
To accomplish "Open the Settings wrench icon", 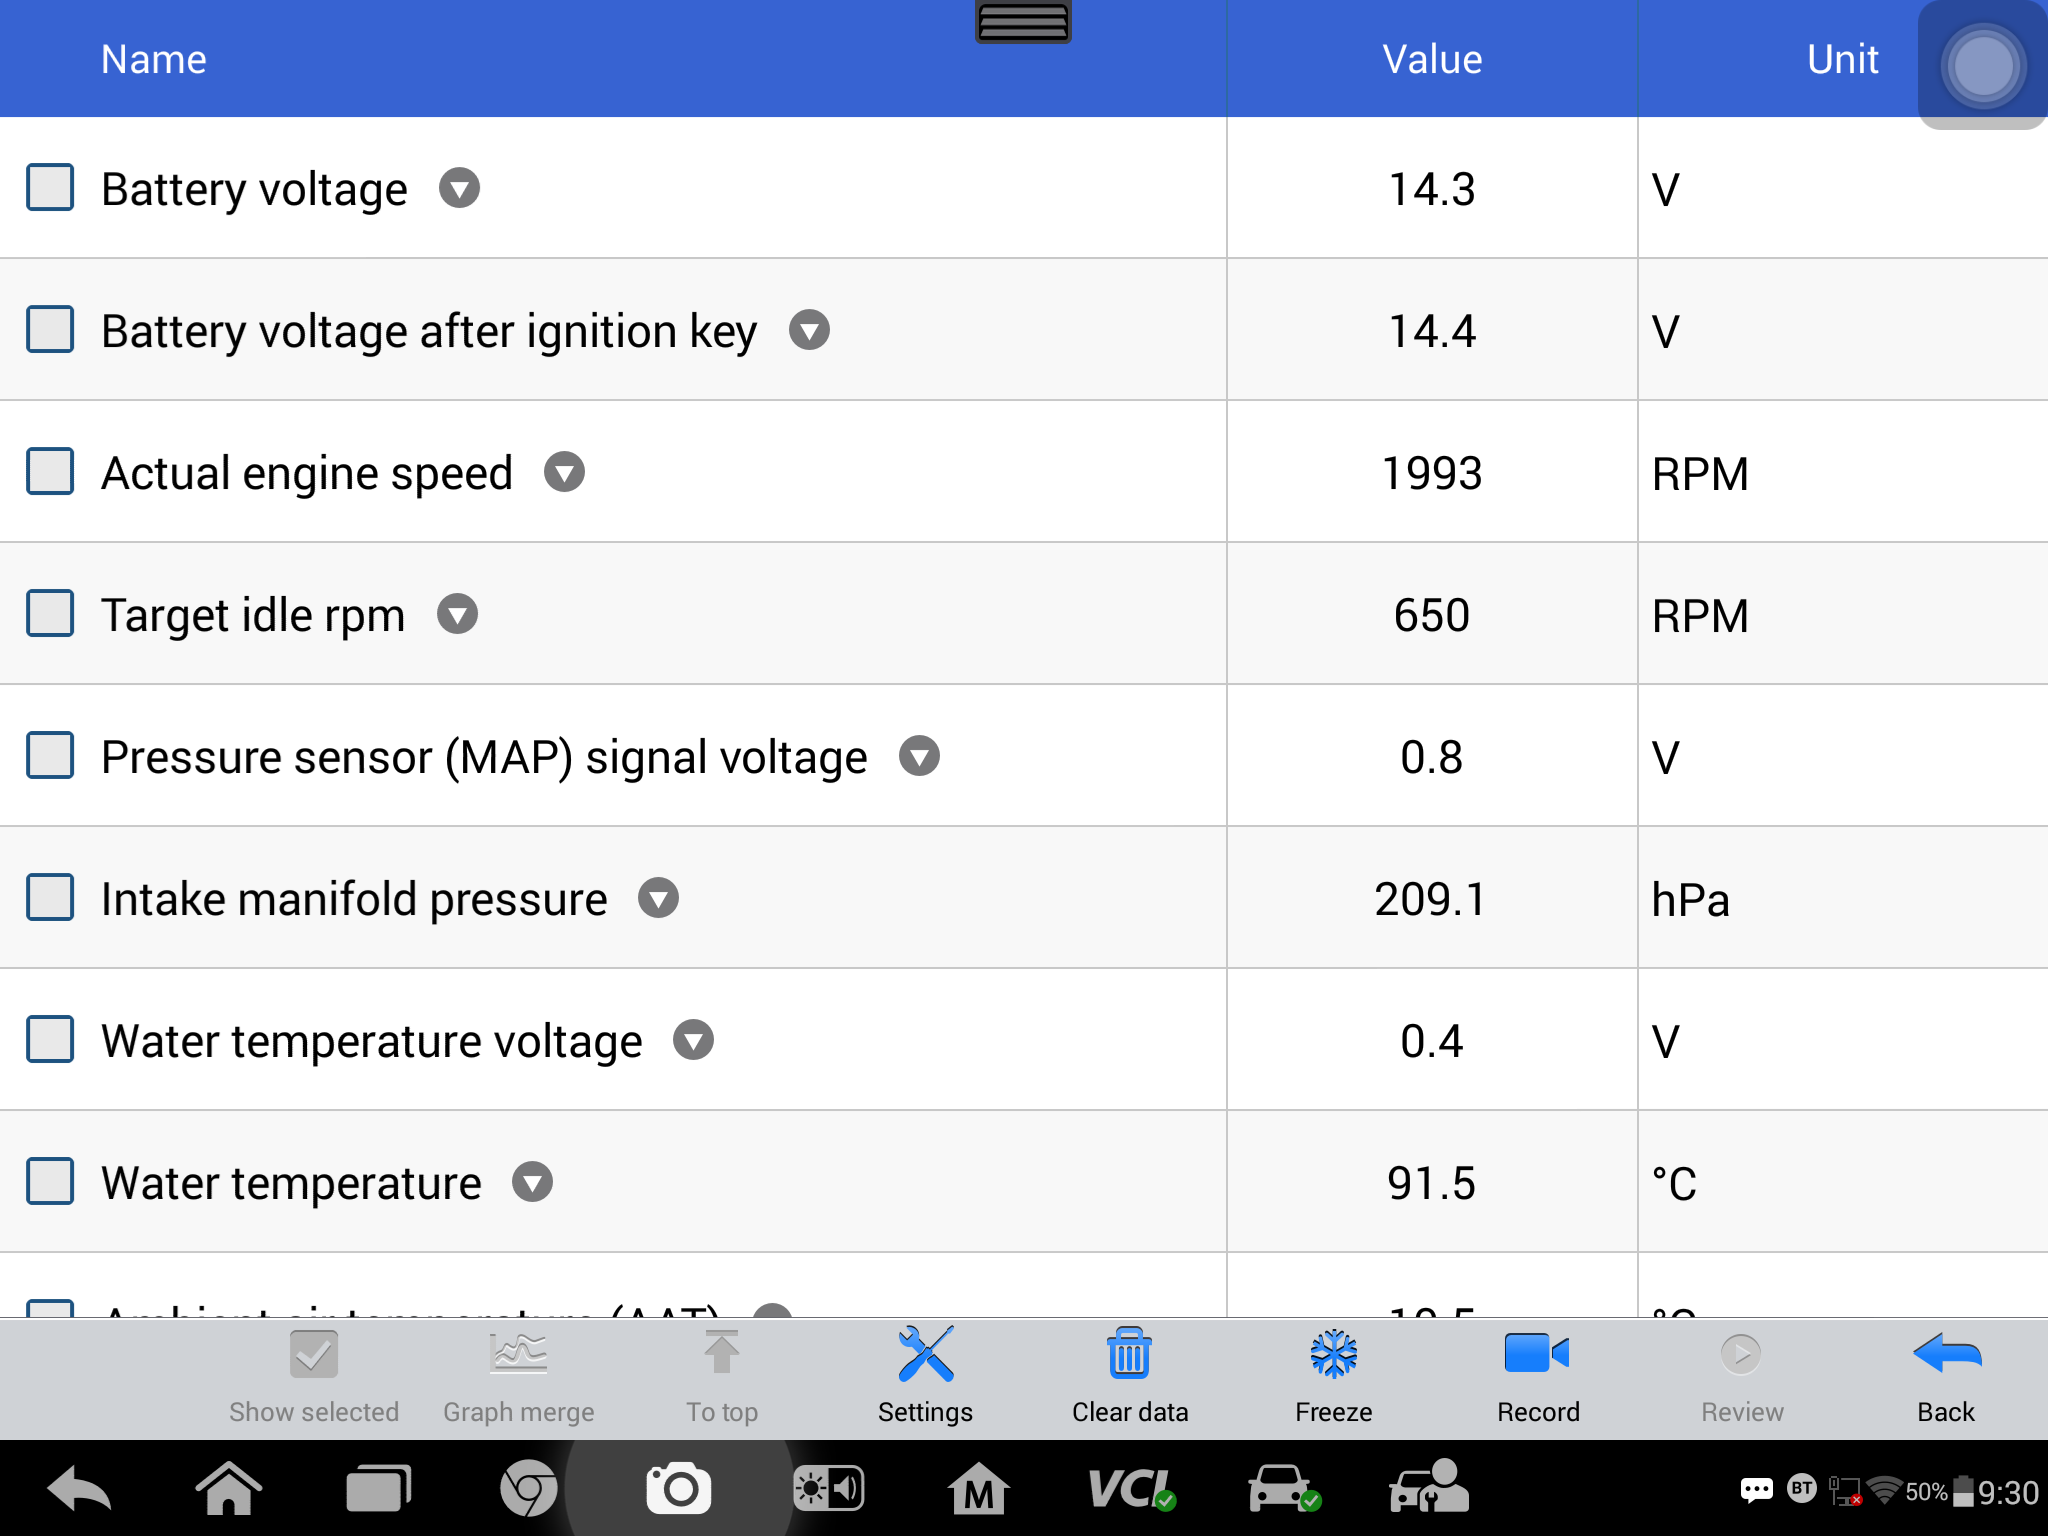I will pyautogui.click(x=925, y=1355).
